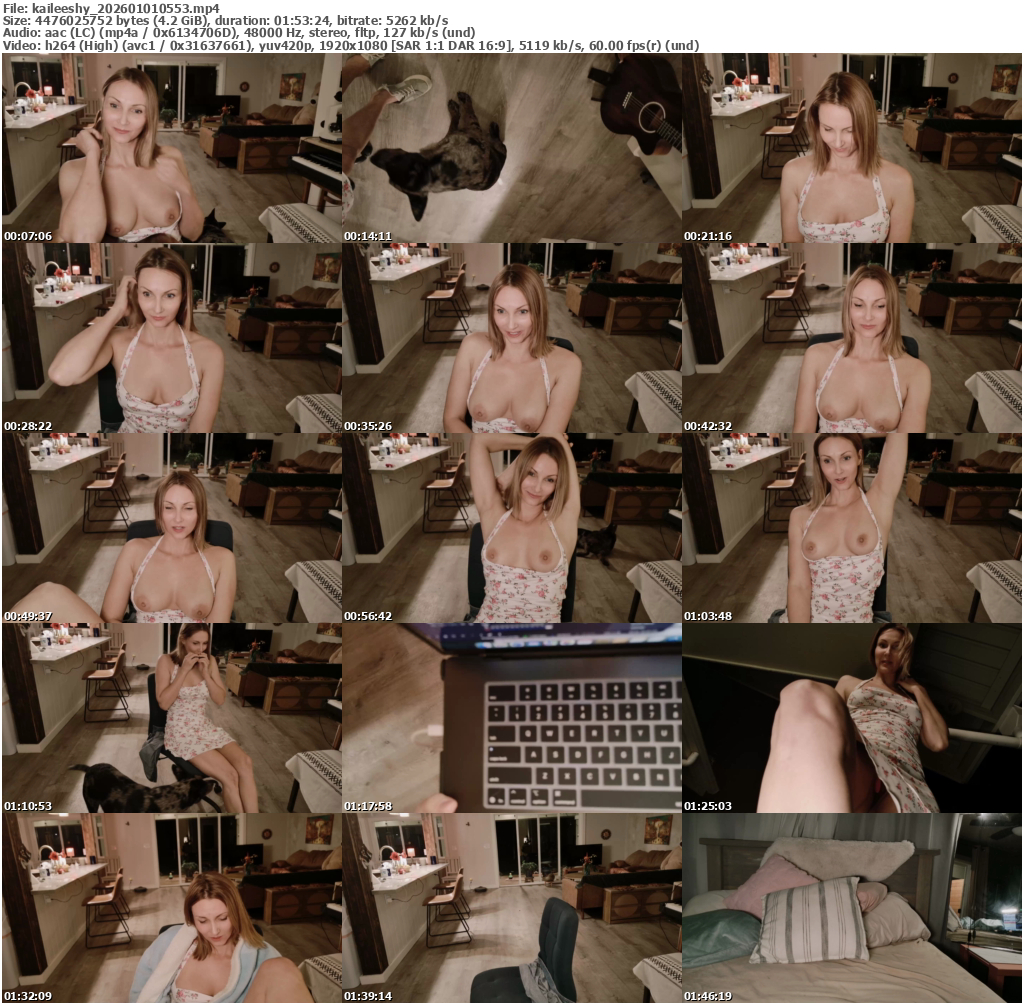Open the dog and guitar thumbnail at 00:14:11

click(x=511, y=148)
